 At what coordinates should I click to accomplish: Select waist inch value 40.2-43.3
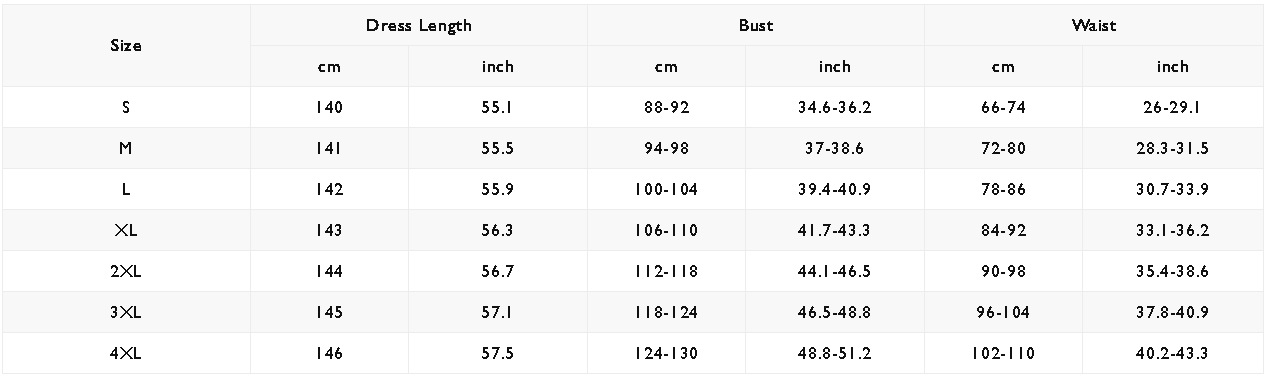pyautogui.click(x=1172, y=353)
